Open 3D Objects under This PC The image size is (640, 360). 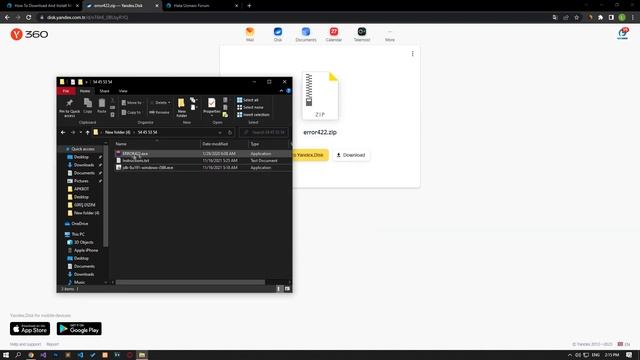pos(83,242)
